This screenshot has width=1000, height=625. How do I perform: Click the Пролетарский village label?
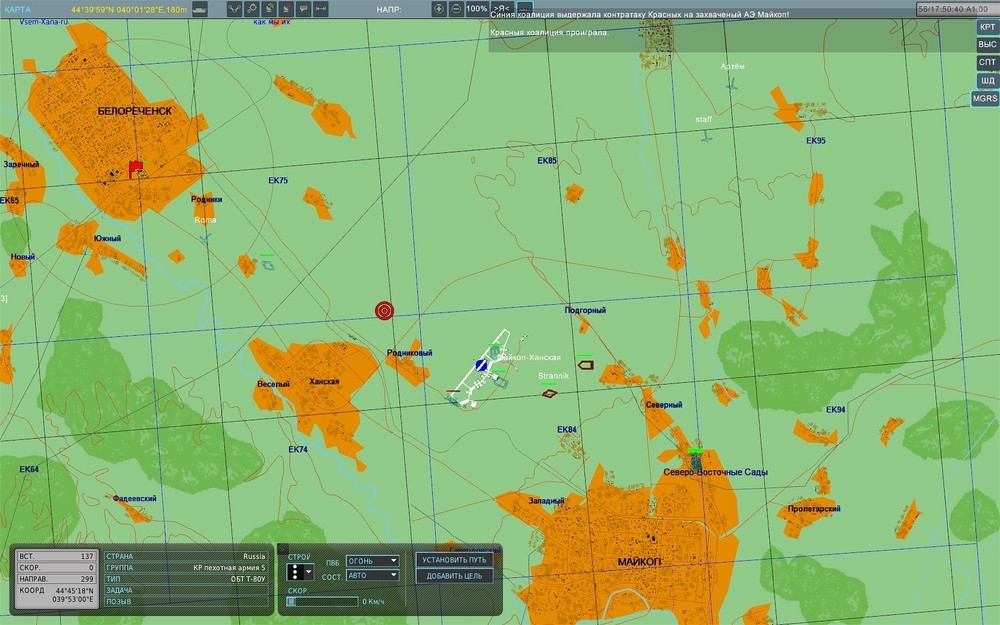814,509
